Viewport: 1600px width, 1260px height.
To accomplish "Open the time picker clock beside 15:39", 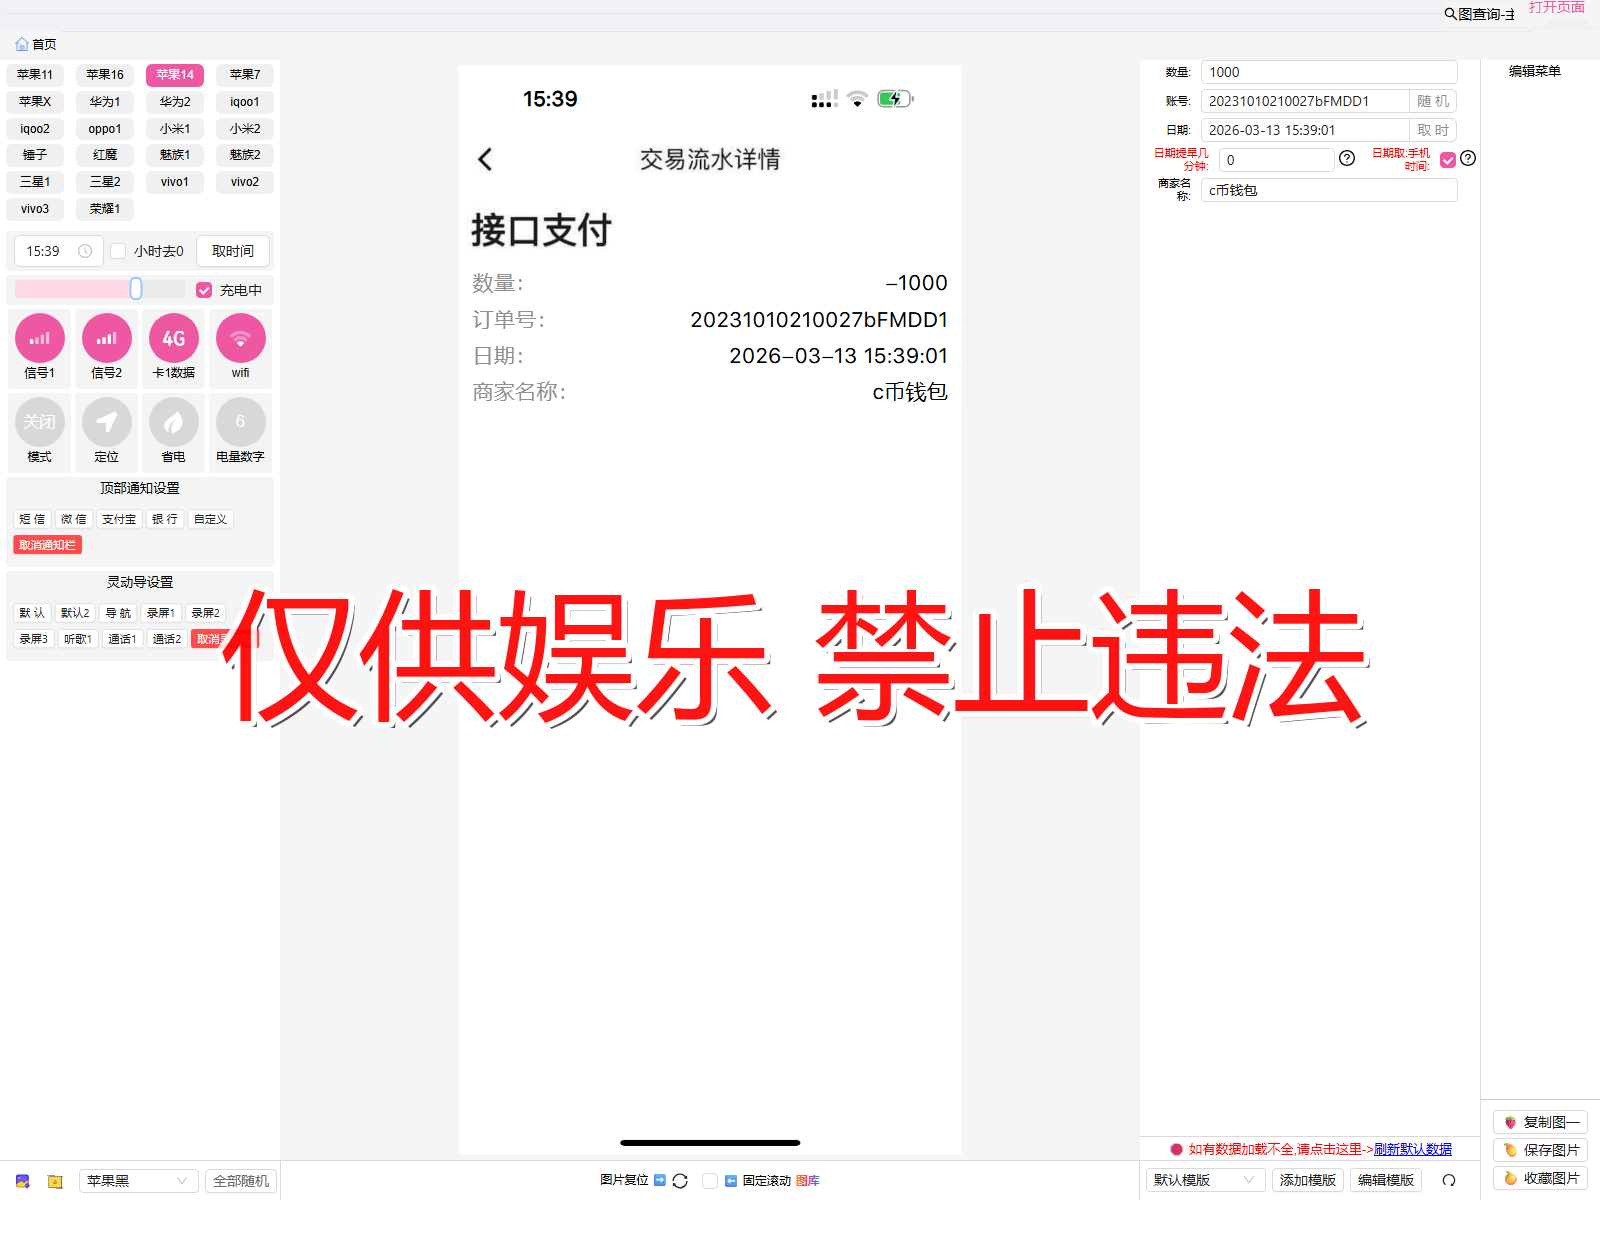I will (x=86, y=251).
